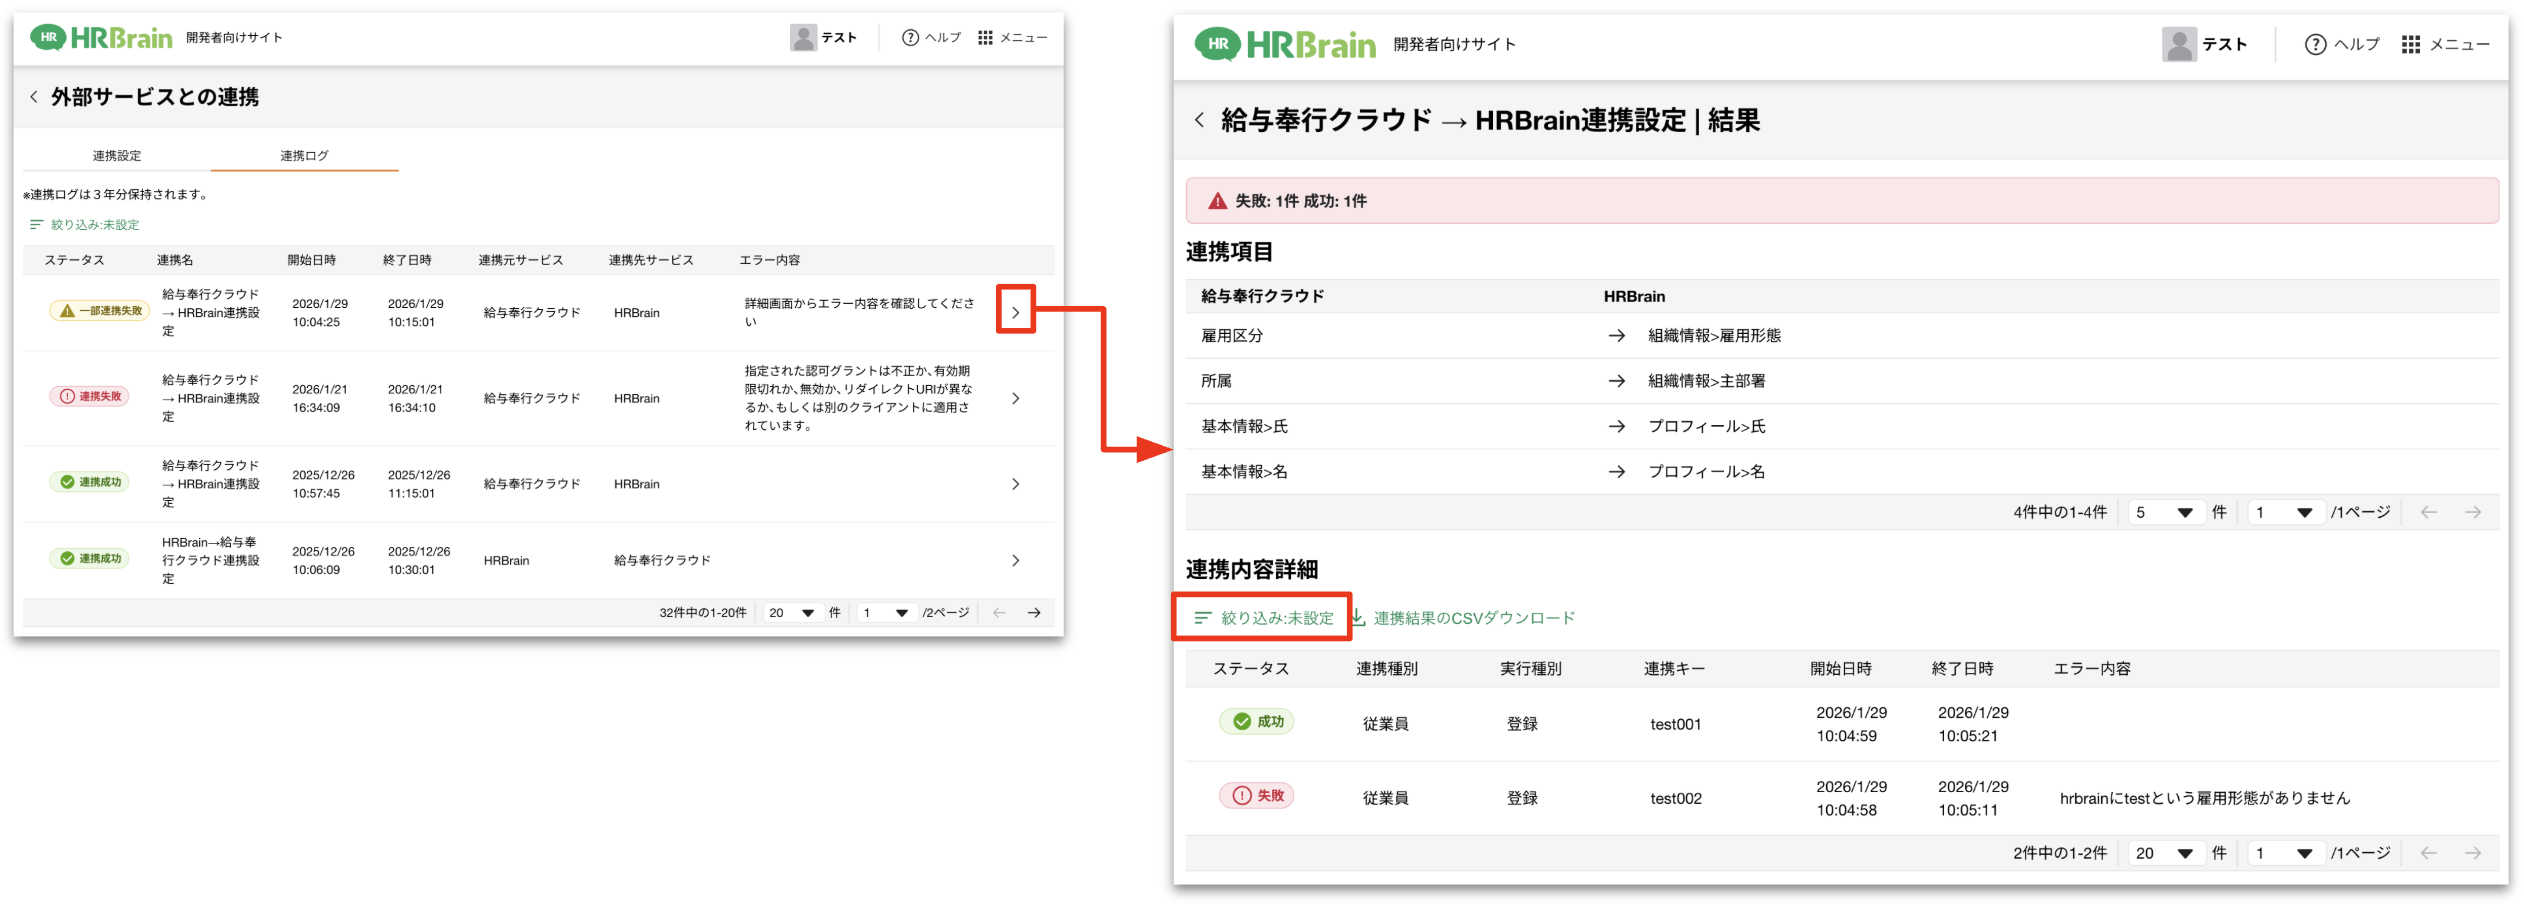This screenshot has height=908, width=2524.
Task: Open details of the 一部連携失敗 log row
Action: point(1015,312)
